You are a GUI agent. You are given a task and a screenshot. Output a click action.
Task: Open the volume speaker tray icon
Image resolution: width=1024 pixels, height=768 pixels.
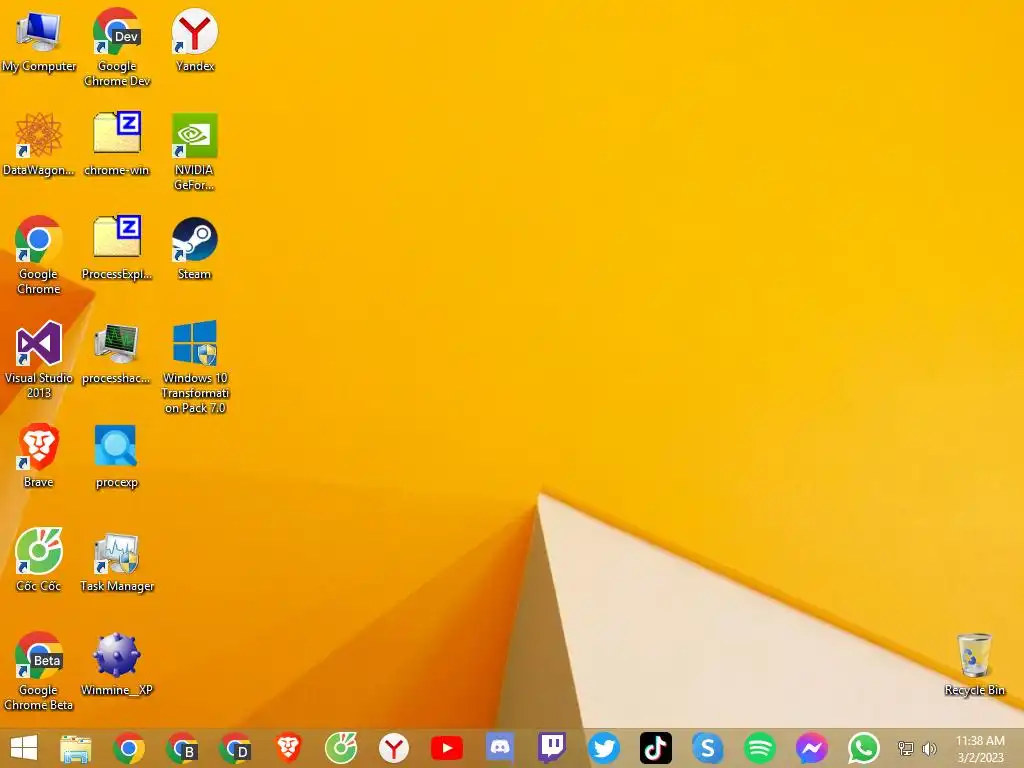pyautogui.click(x=929, y=749)
